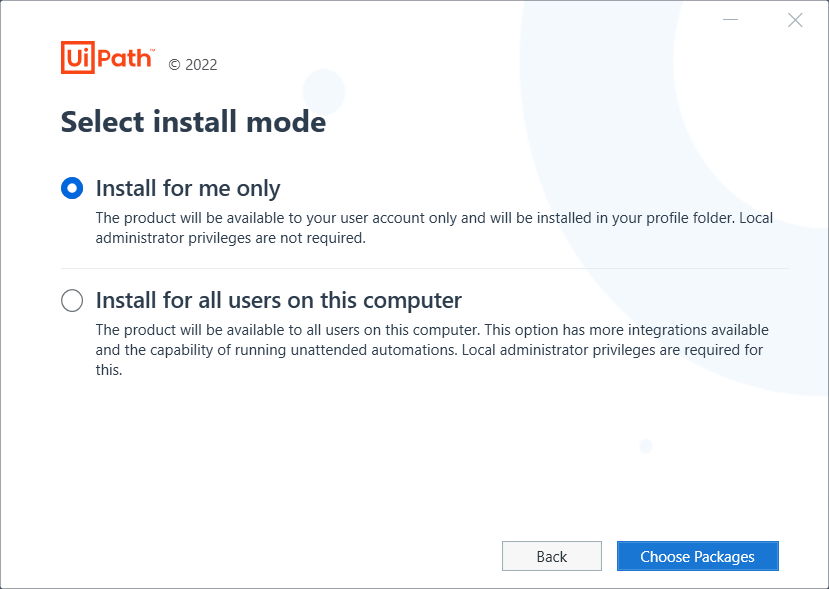Click the highlighted Choose Packages primary action
This screenshot has width=829, height=589.
[x=697, y=556]
